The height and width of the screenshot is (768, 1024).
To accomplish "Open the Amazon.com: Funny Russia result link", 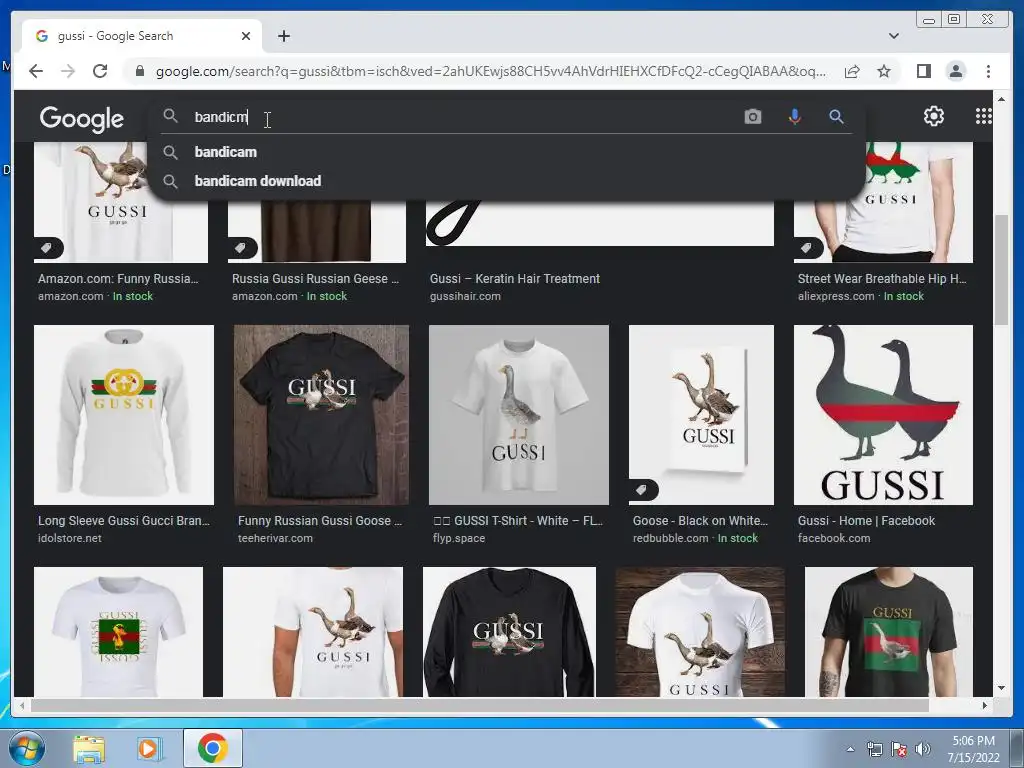I will point(118,279).
